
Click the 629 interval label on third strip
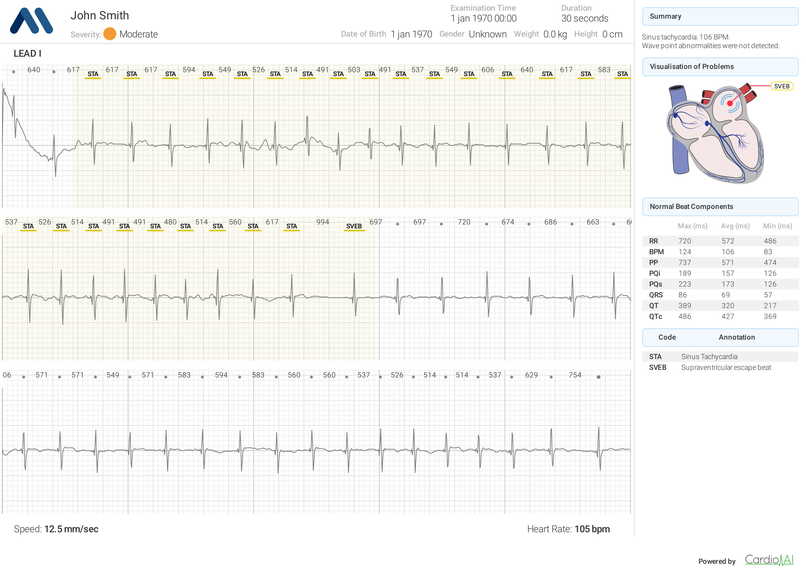[x=531, y=375]
